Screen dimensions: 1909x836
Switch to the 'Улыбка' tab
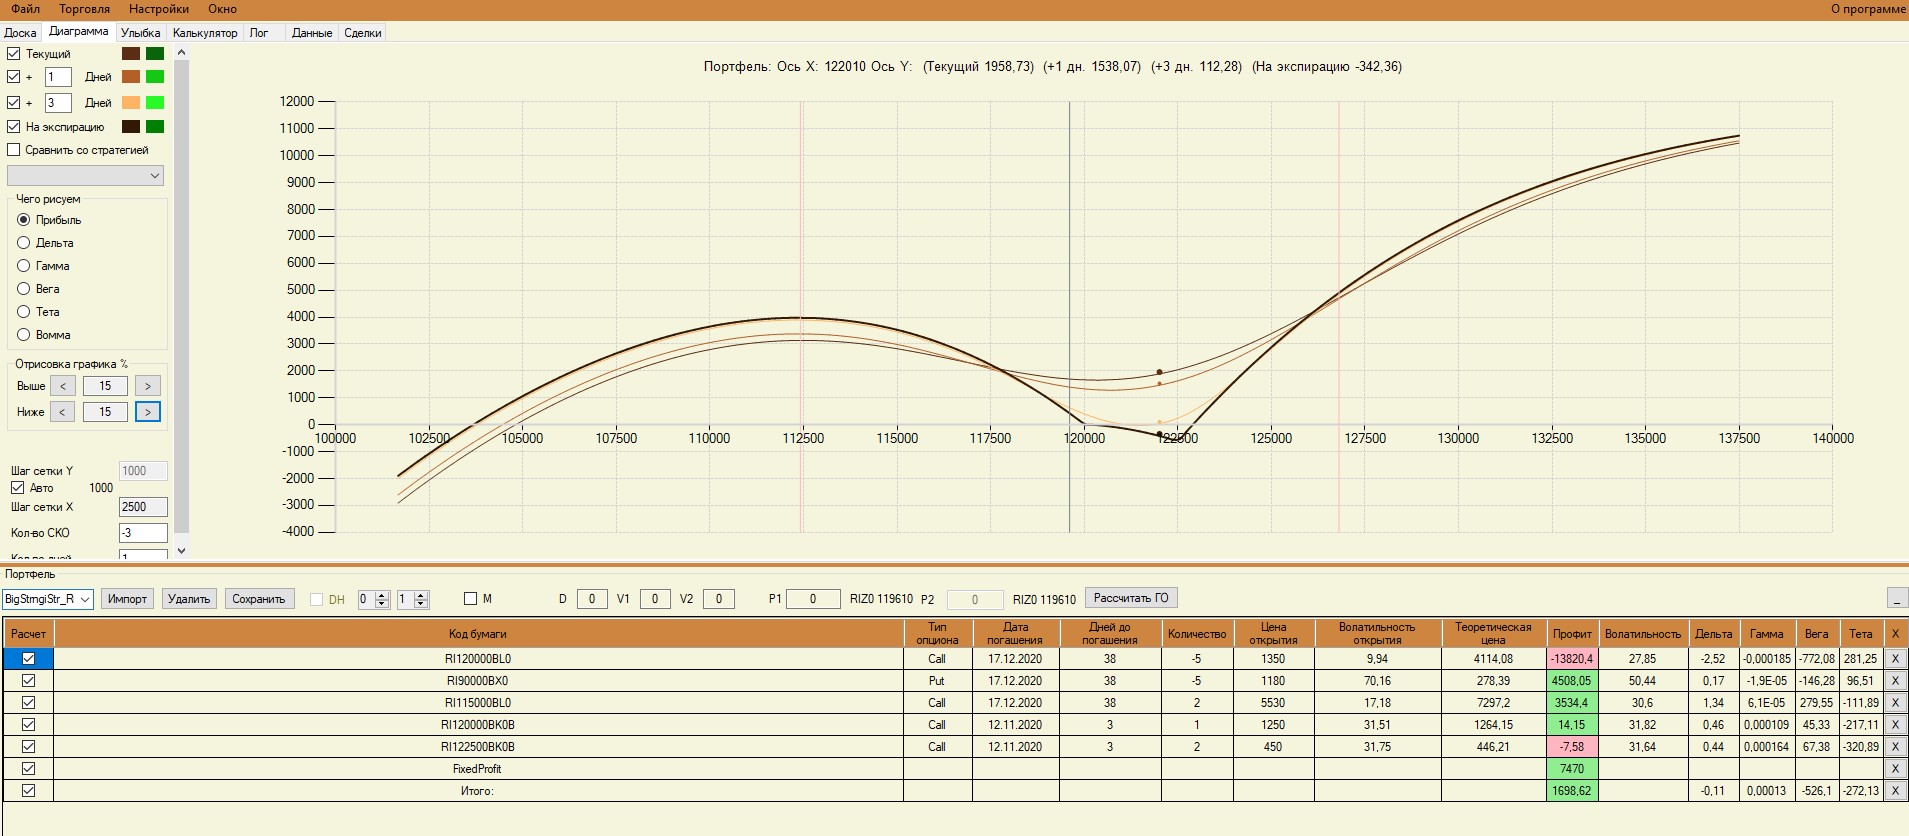141,33
